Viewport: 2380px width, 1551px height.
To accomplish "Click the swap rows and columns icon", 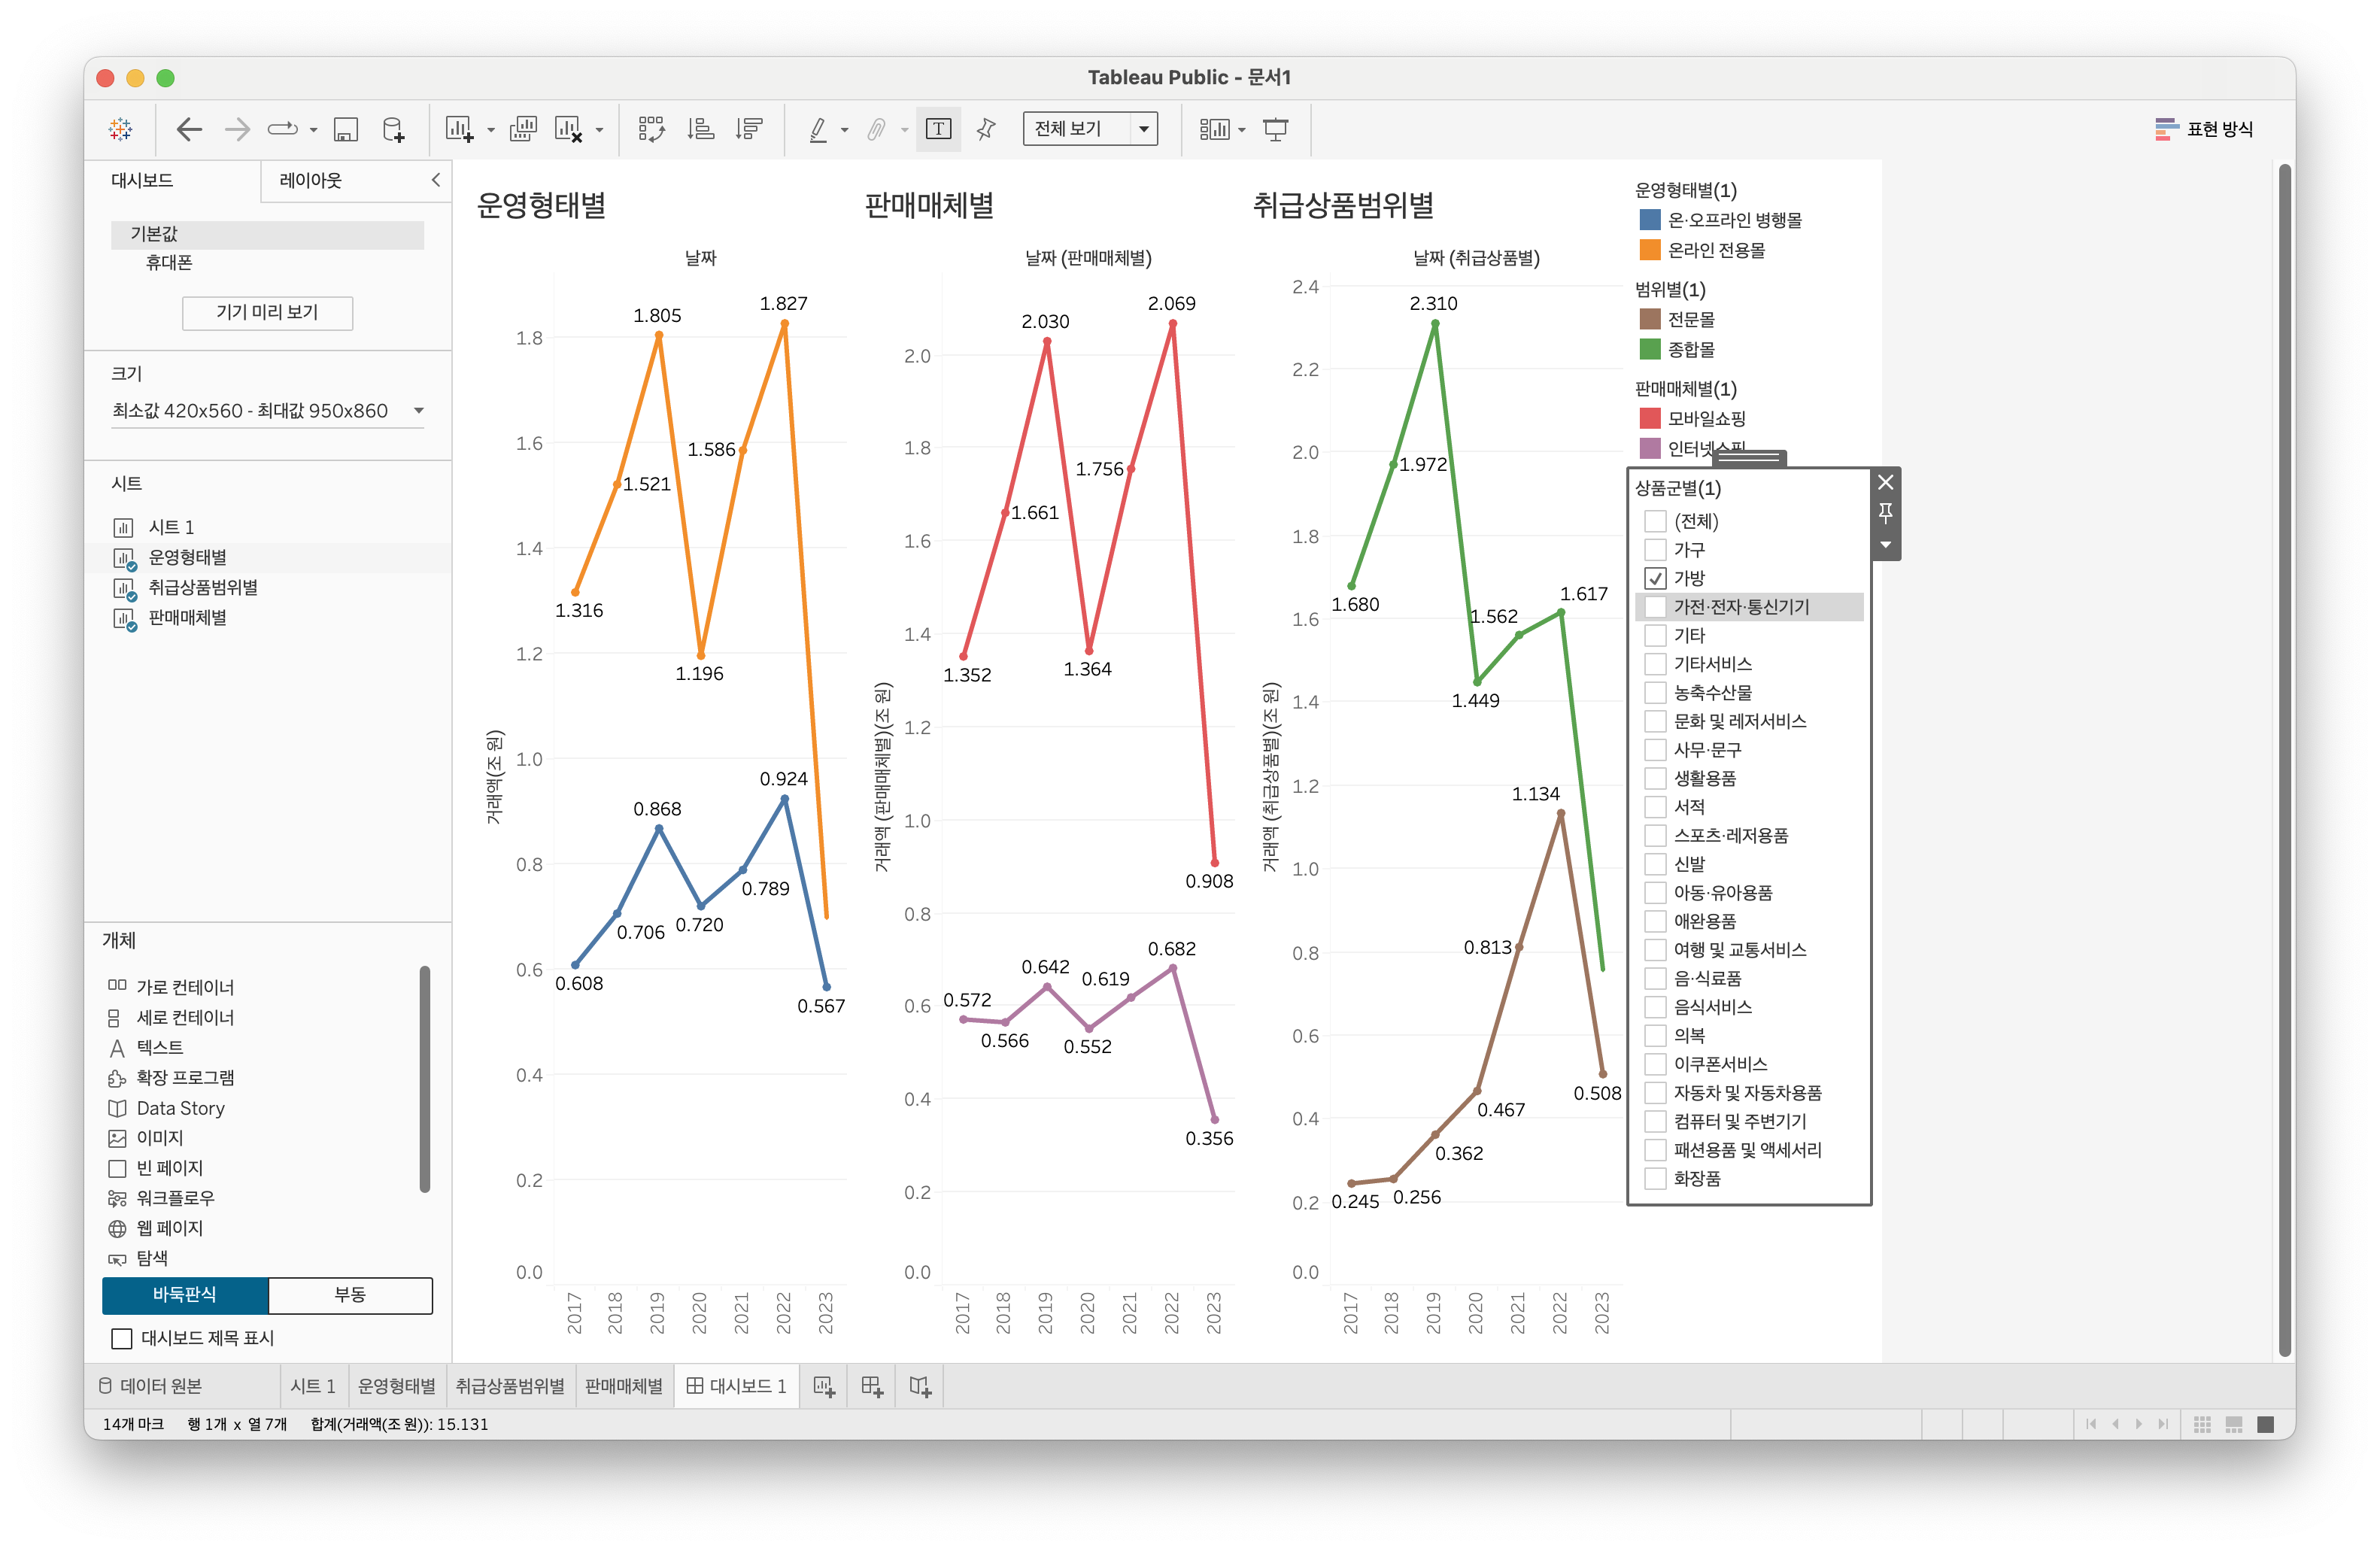I will point(651,129).
